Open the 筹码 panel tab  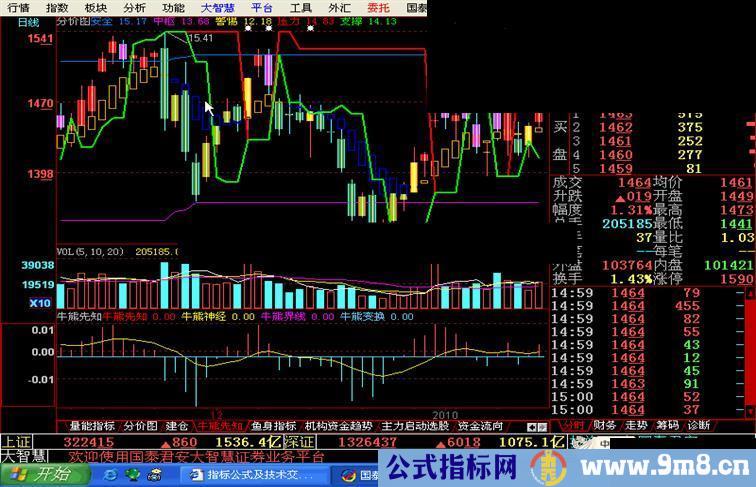tap(667, 425)
